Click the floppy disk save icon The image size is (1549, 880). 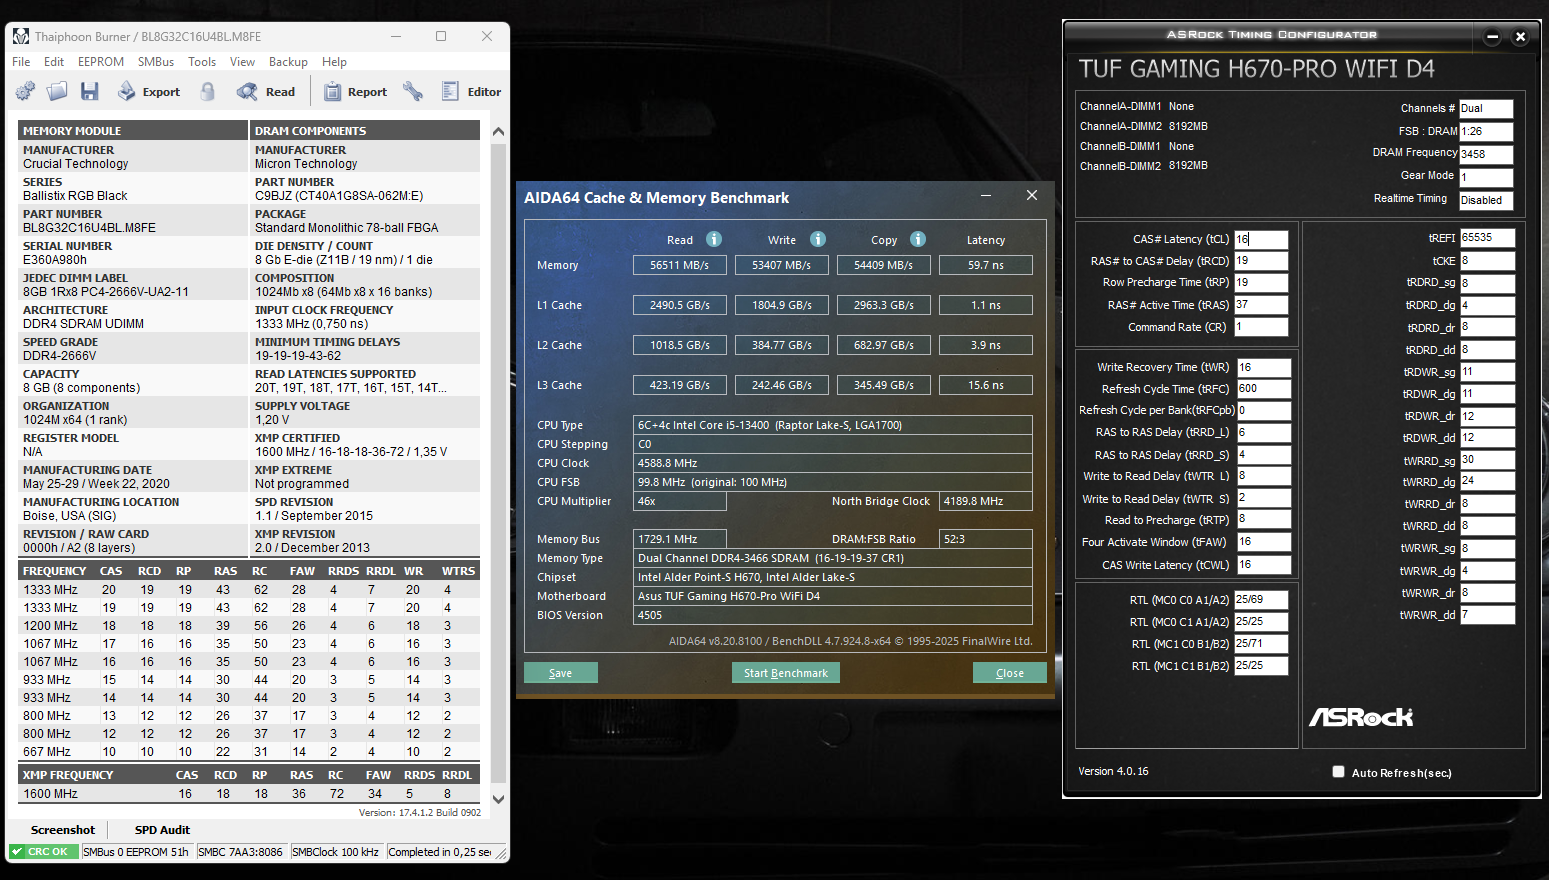click(x=90, y=91)
